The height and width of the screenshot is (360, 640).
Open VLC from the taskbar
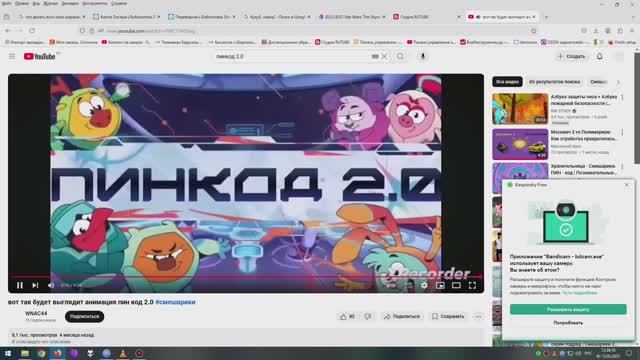coord(123,353)
